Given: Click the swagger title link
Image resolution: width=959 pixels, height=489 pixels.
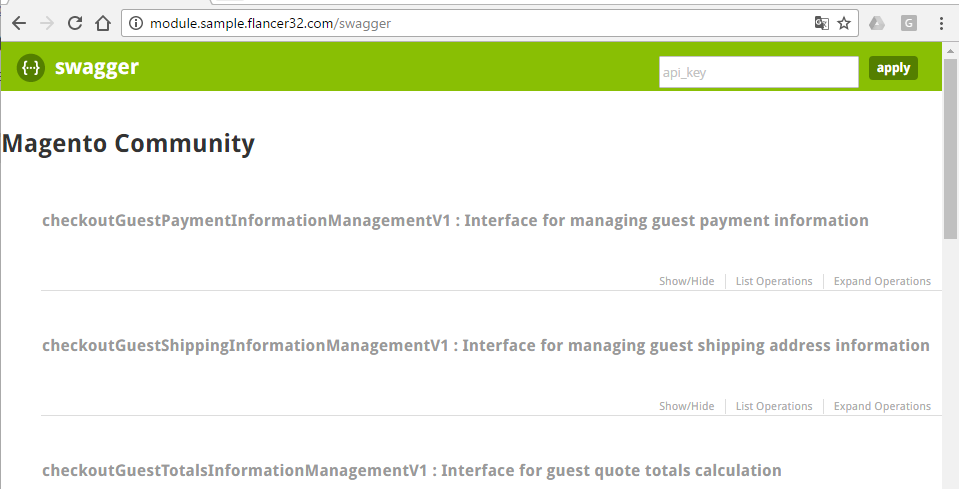Looking at the screenshot, I should (x=97, y=67).
